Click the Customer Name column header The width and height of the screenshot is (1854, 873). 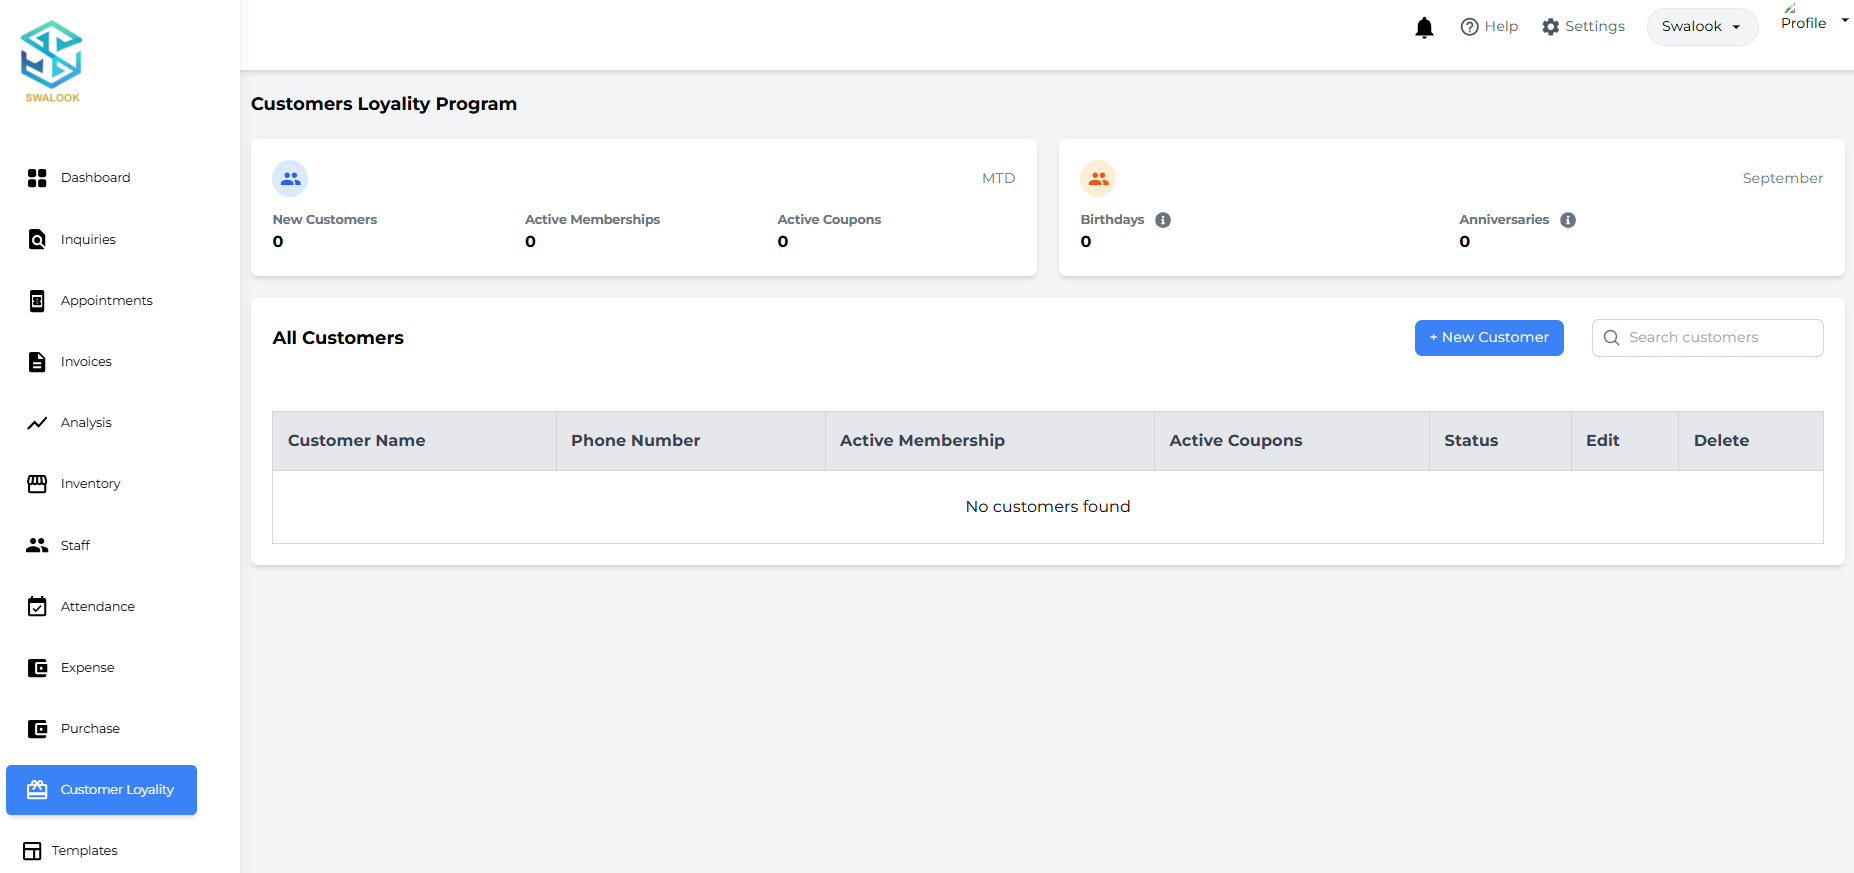357,441
